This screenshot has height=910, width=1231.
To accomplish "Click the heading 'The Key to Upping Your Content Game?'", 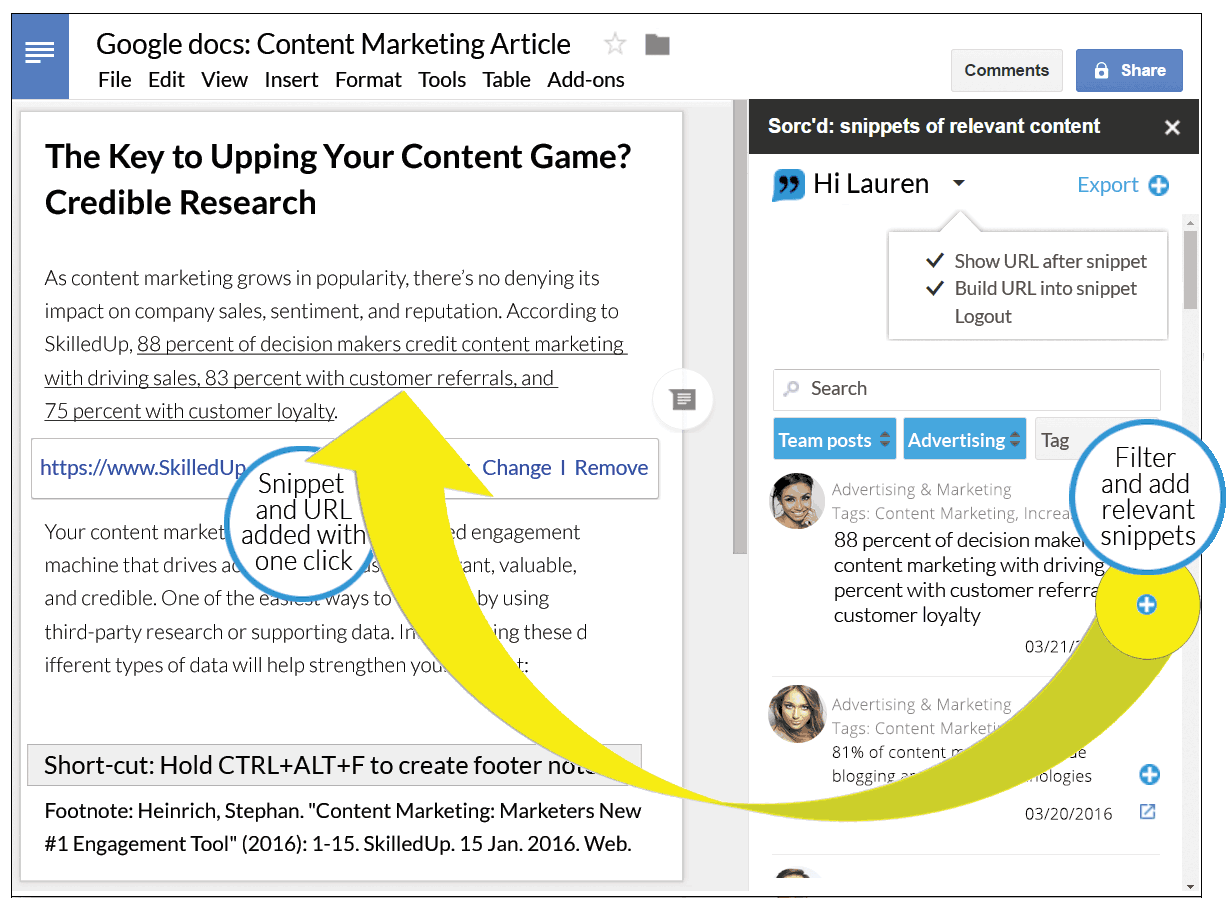I will point(338,157).
